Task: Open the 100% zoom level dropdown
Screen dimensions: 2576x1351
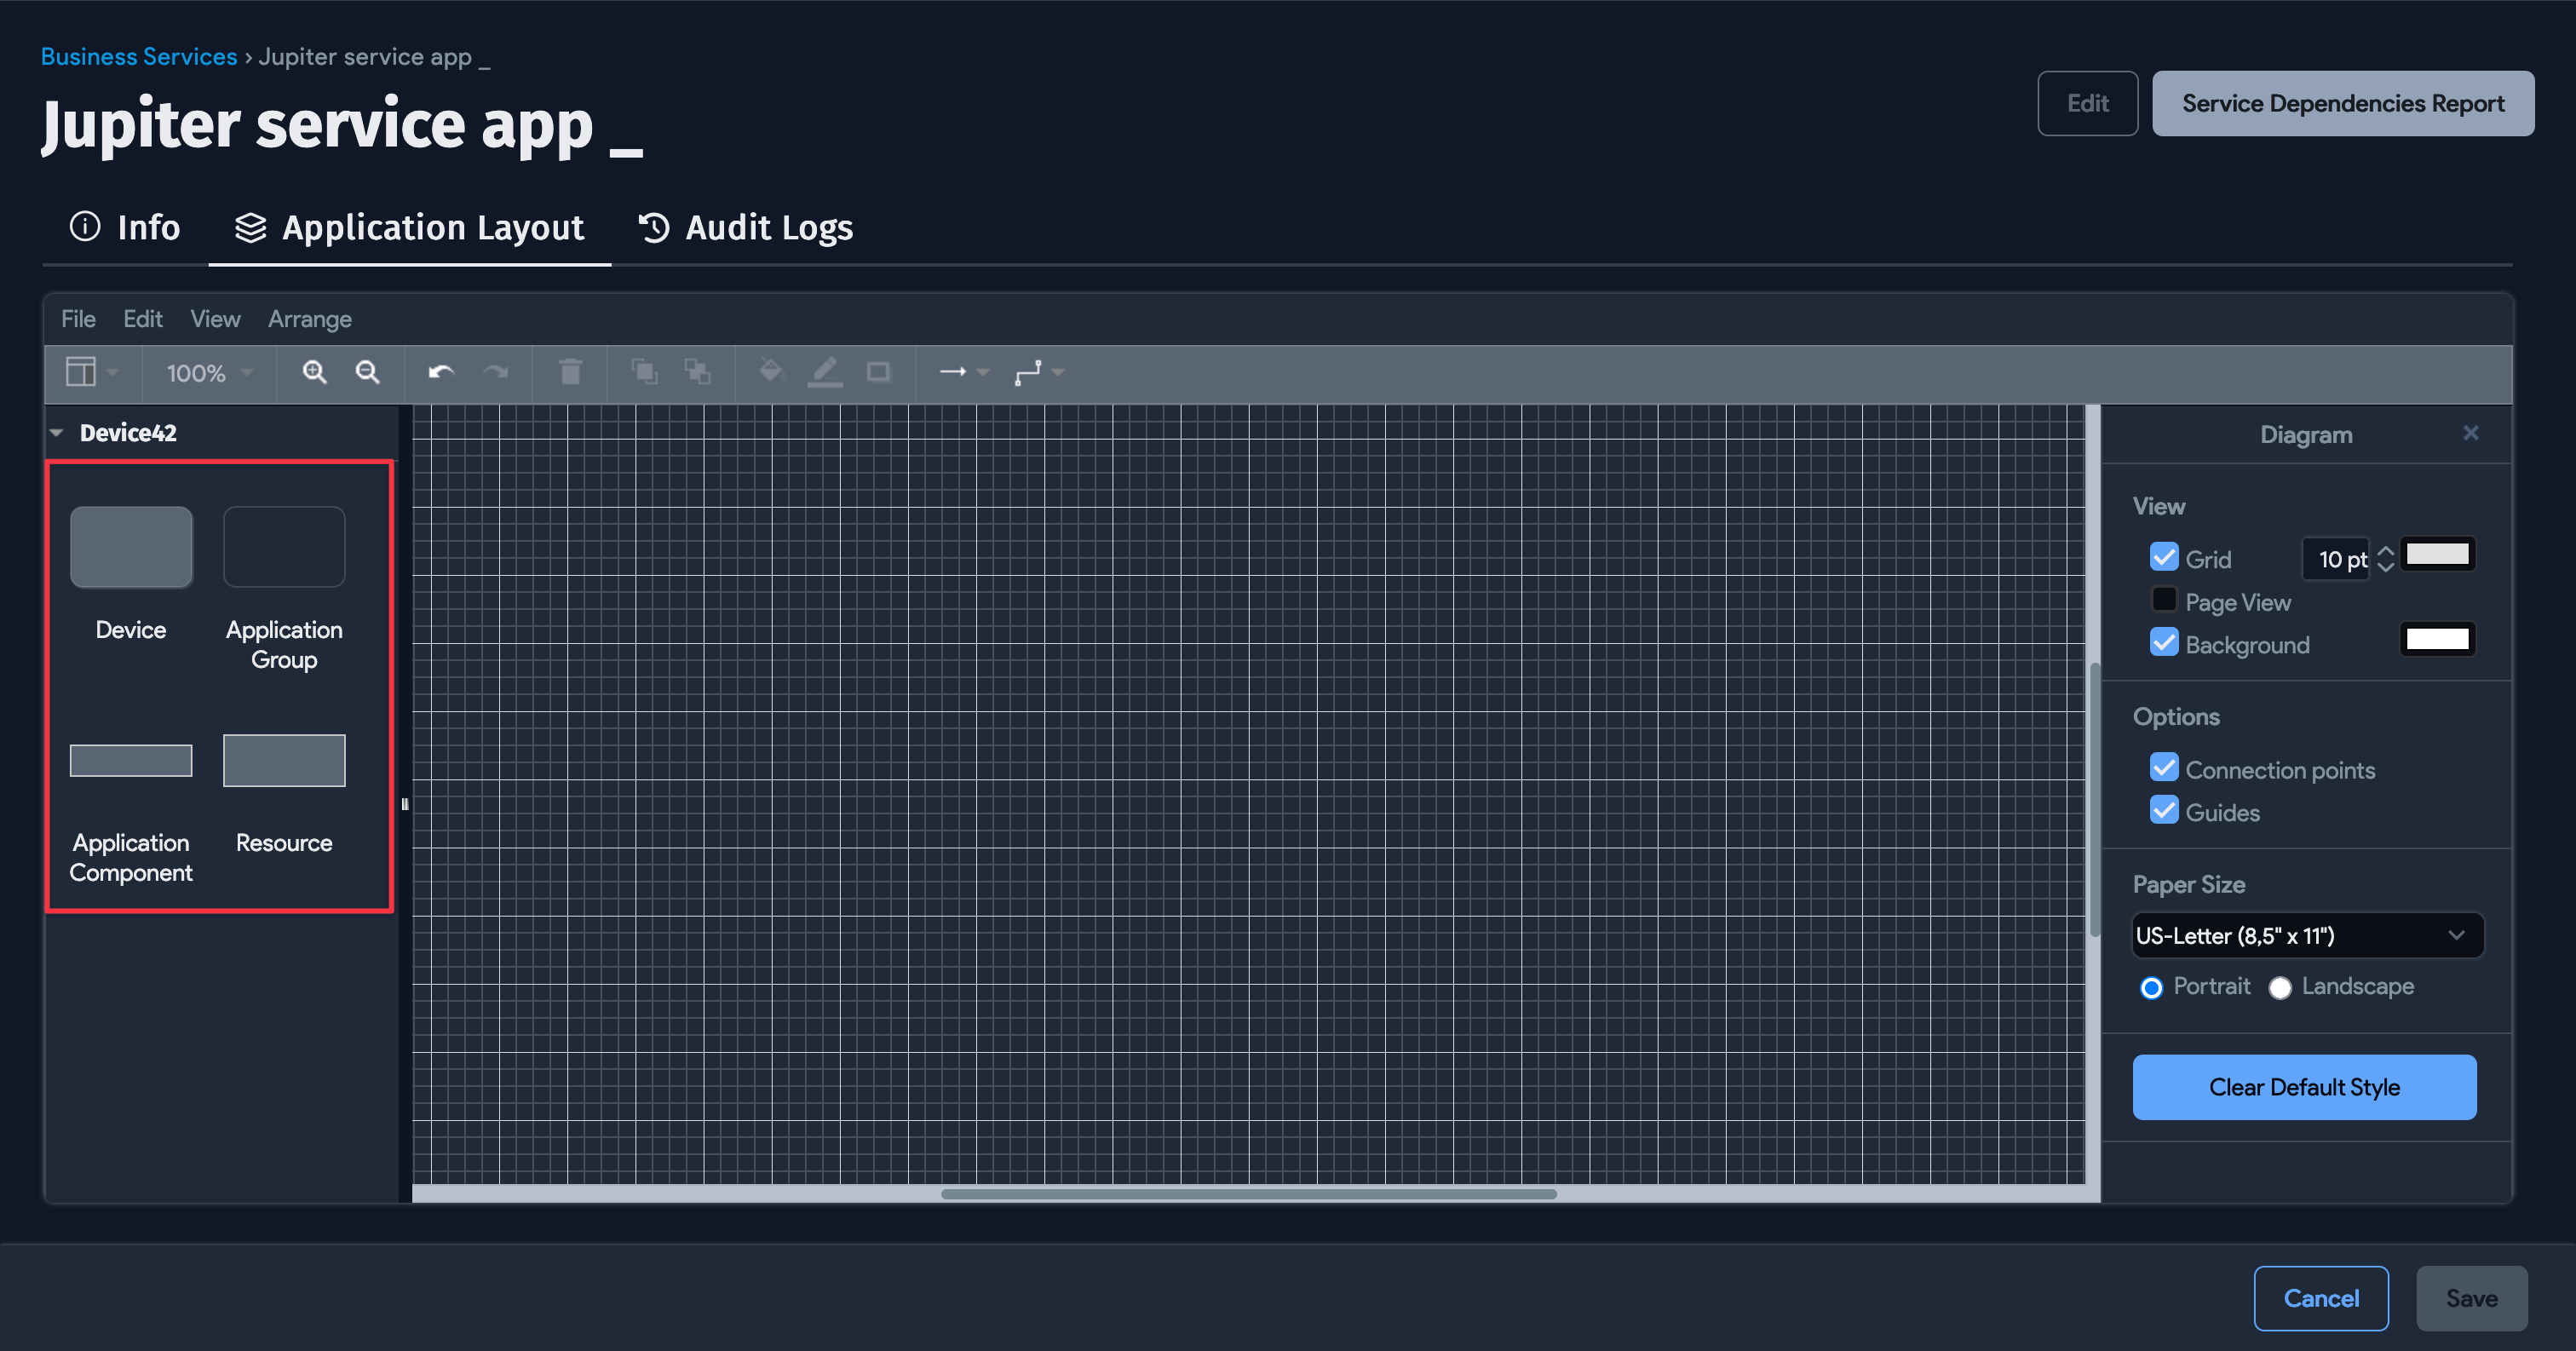Action: 209,373
